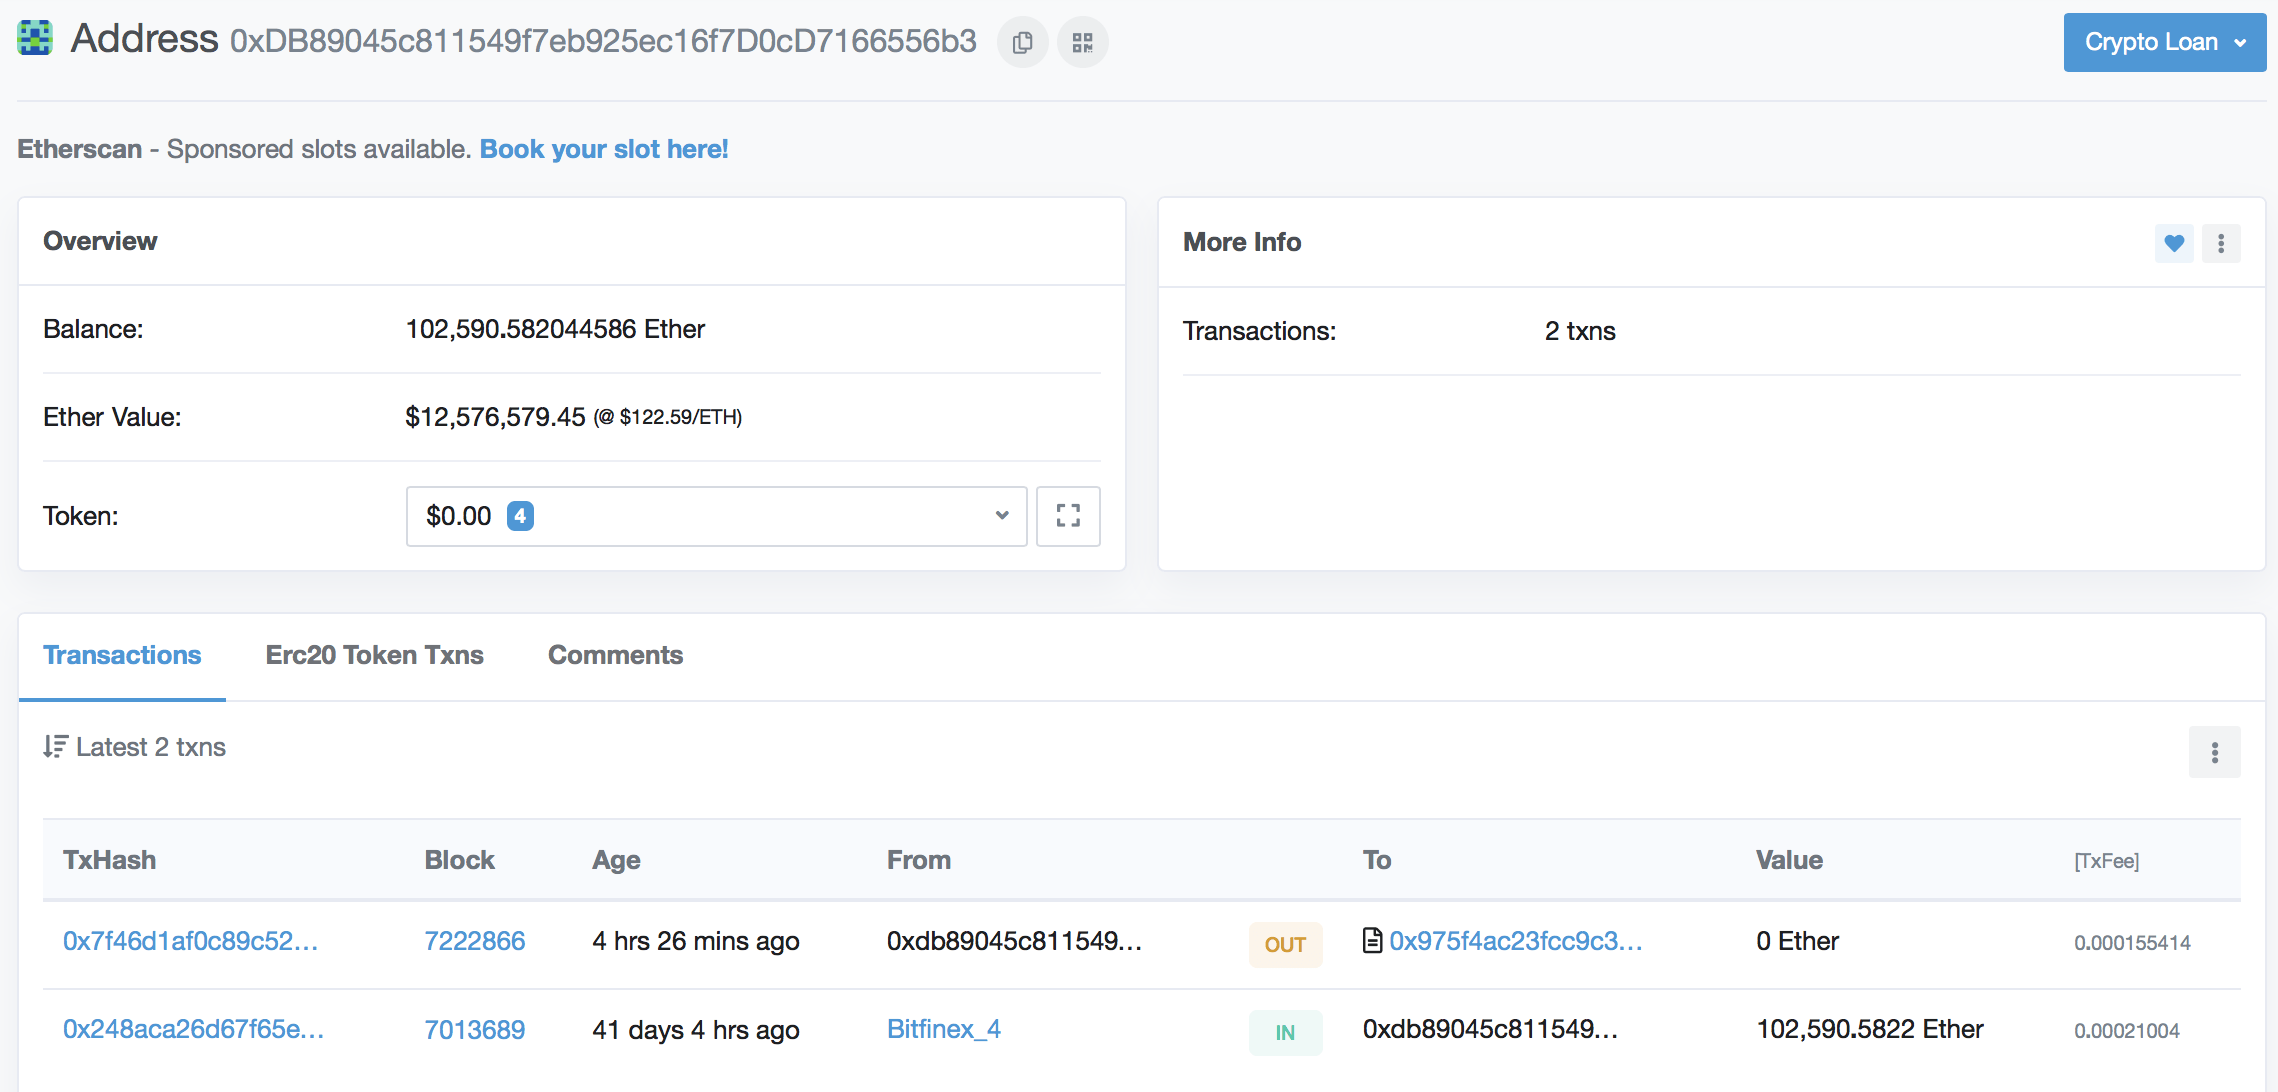The image size is (2278, 1092).
Task: Click the [TxFee] column header
Action: point(2106,861)
